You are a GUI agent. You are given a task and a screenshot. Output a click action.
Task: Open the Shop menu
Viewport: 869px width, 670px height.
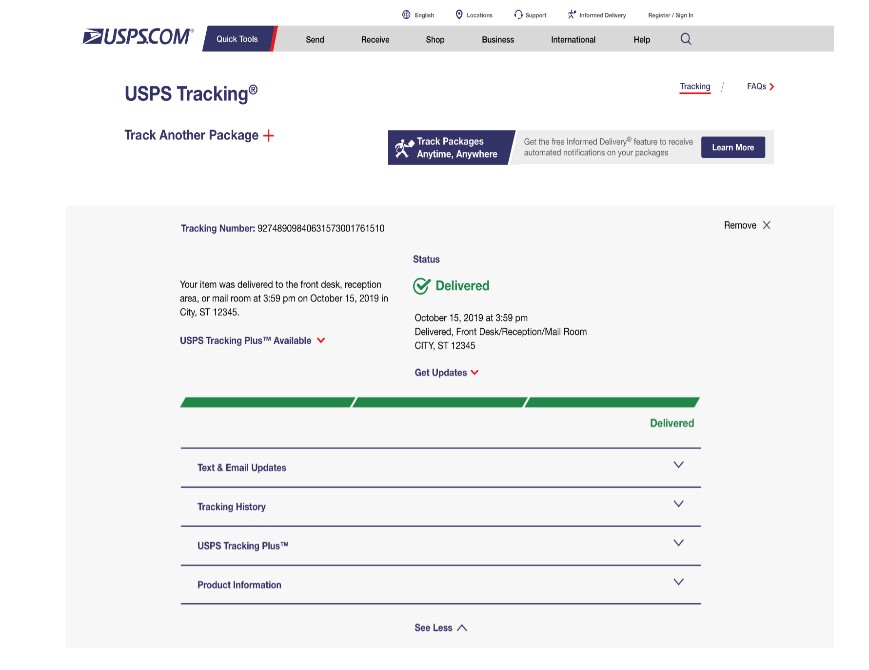pyautogui.click(x=435, y=39)
